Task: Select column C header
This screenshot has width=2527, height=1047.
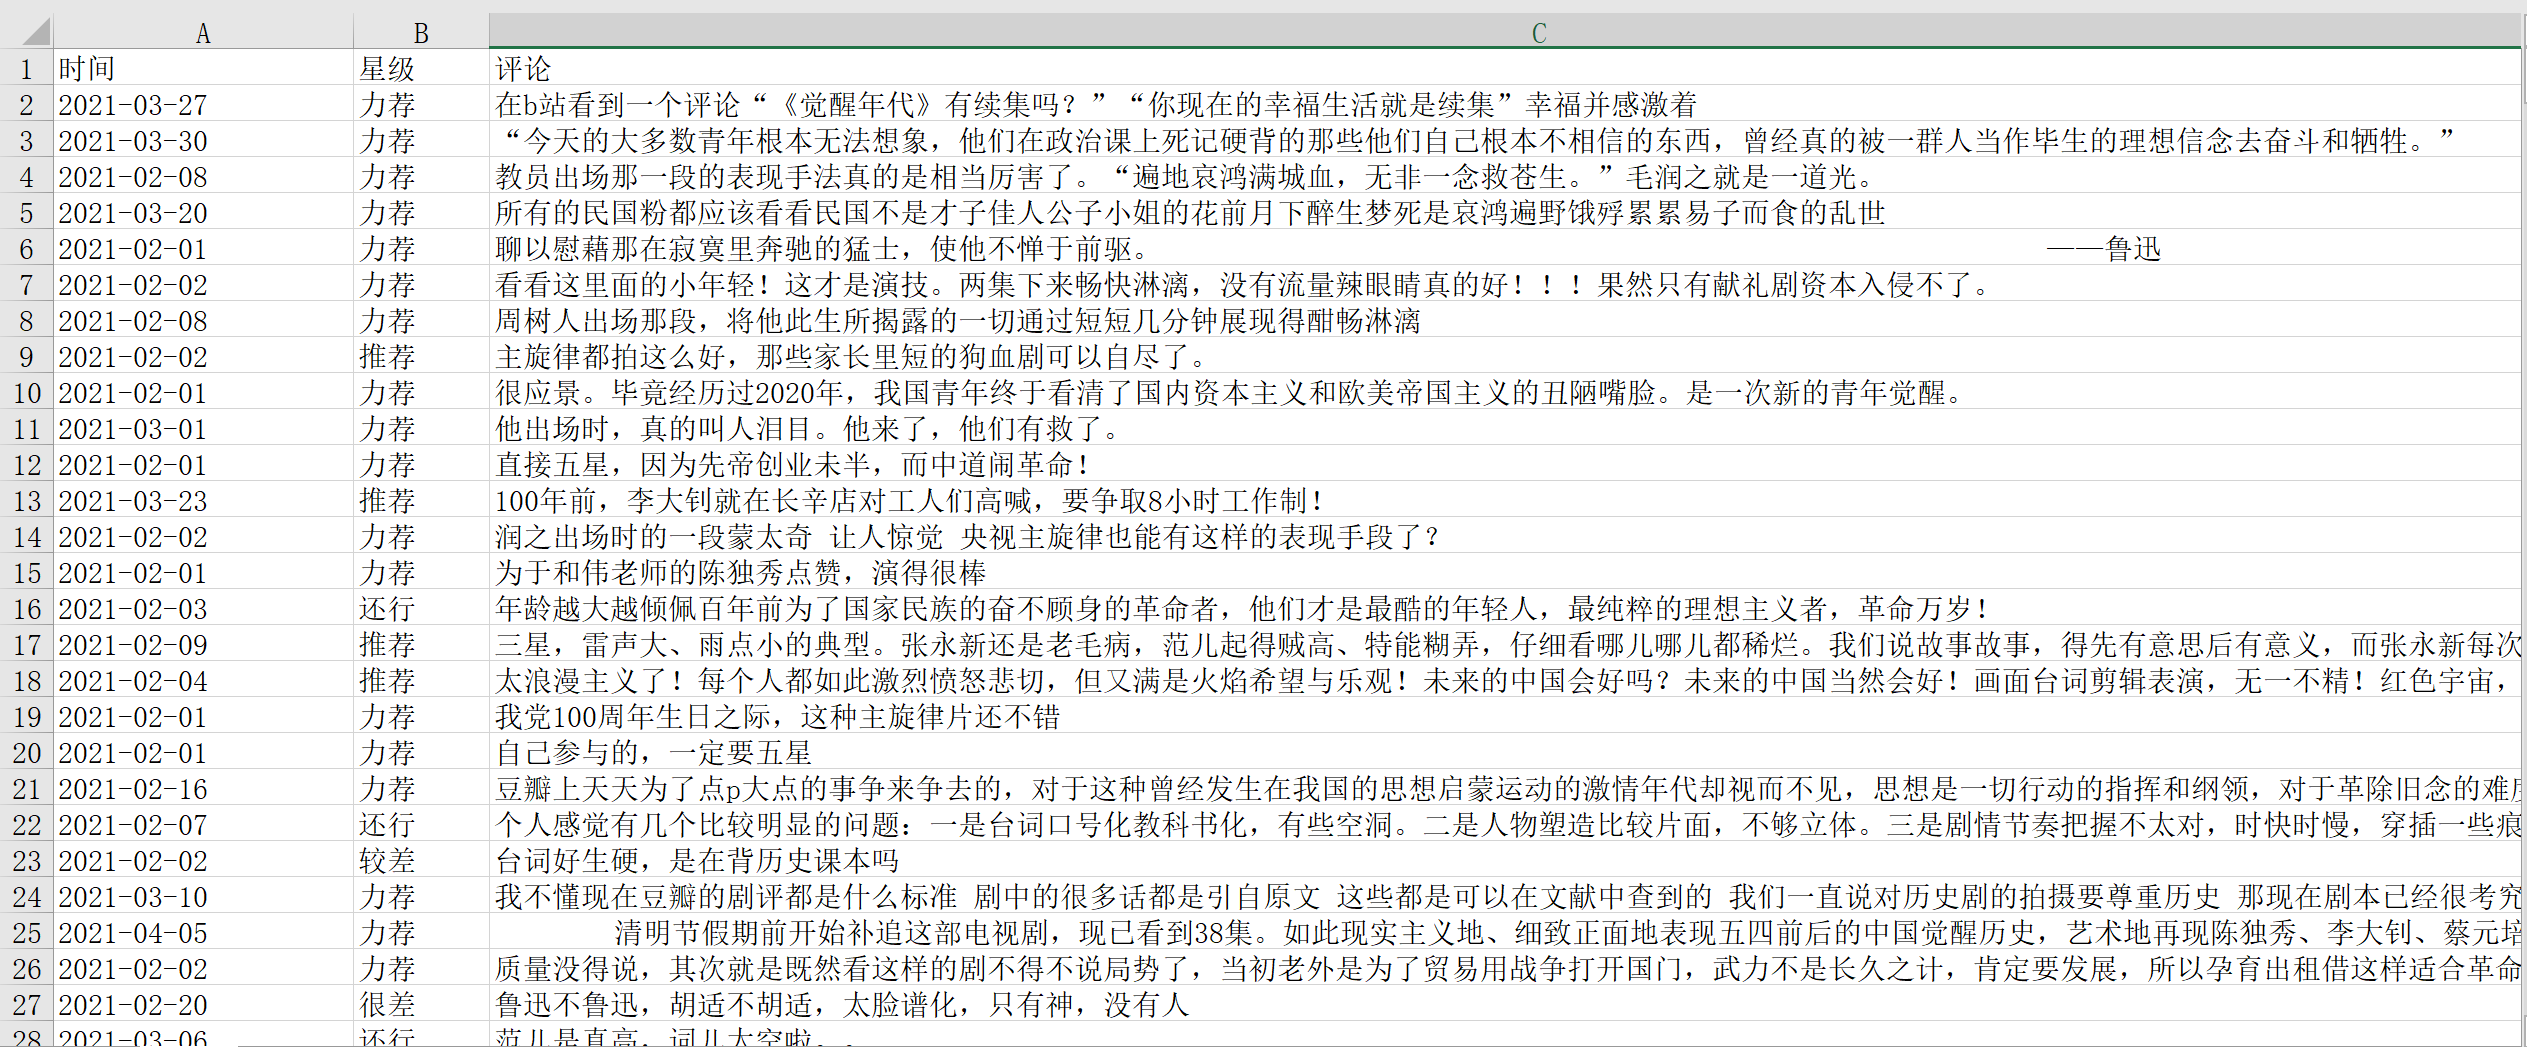Action: pyautogui.click(x=1505, y=33)
